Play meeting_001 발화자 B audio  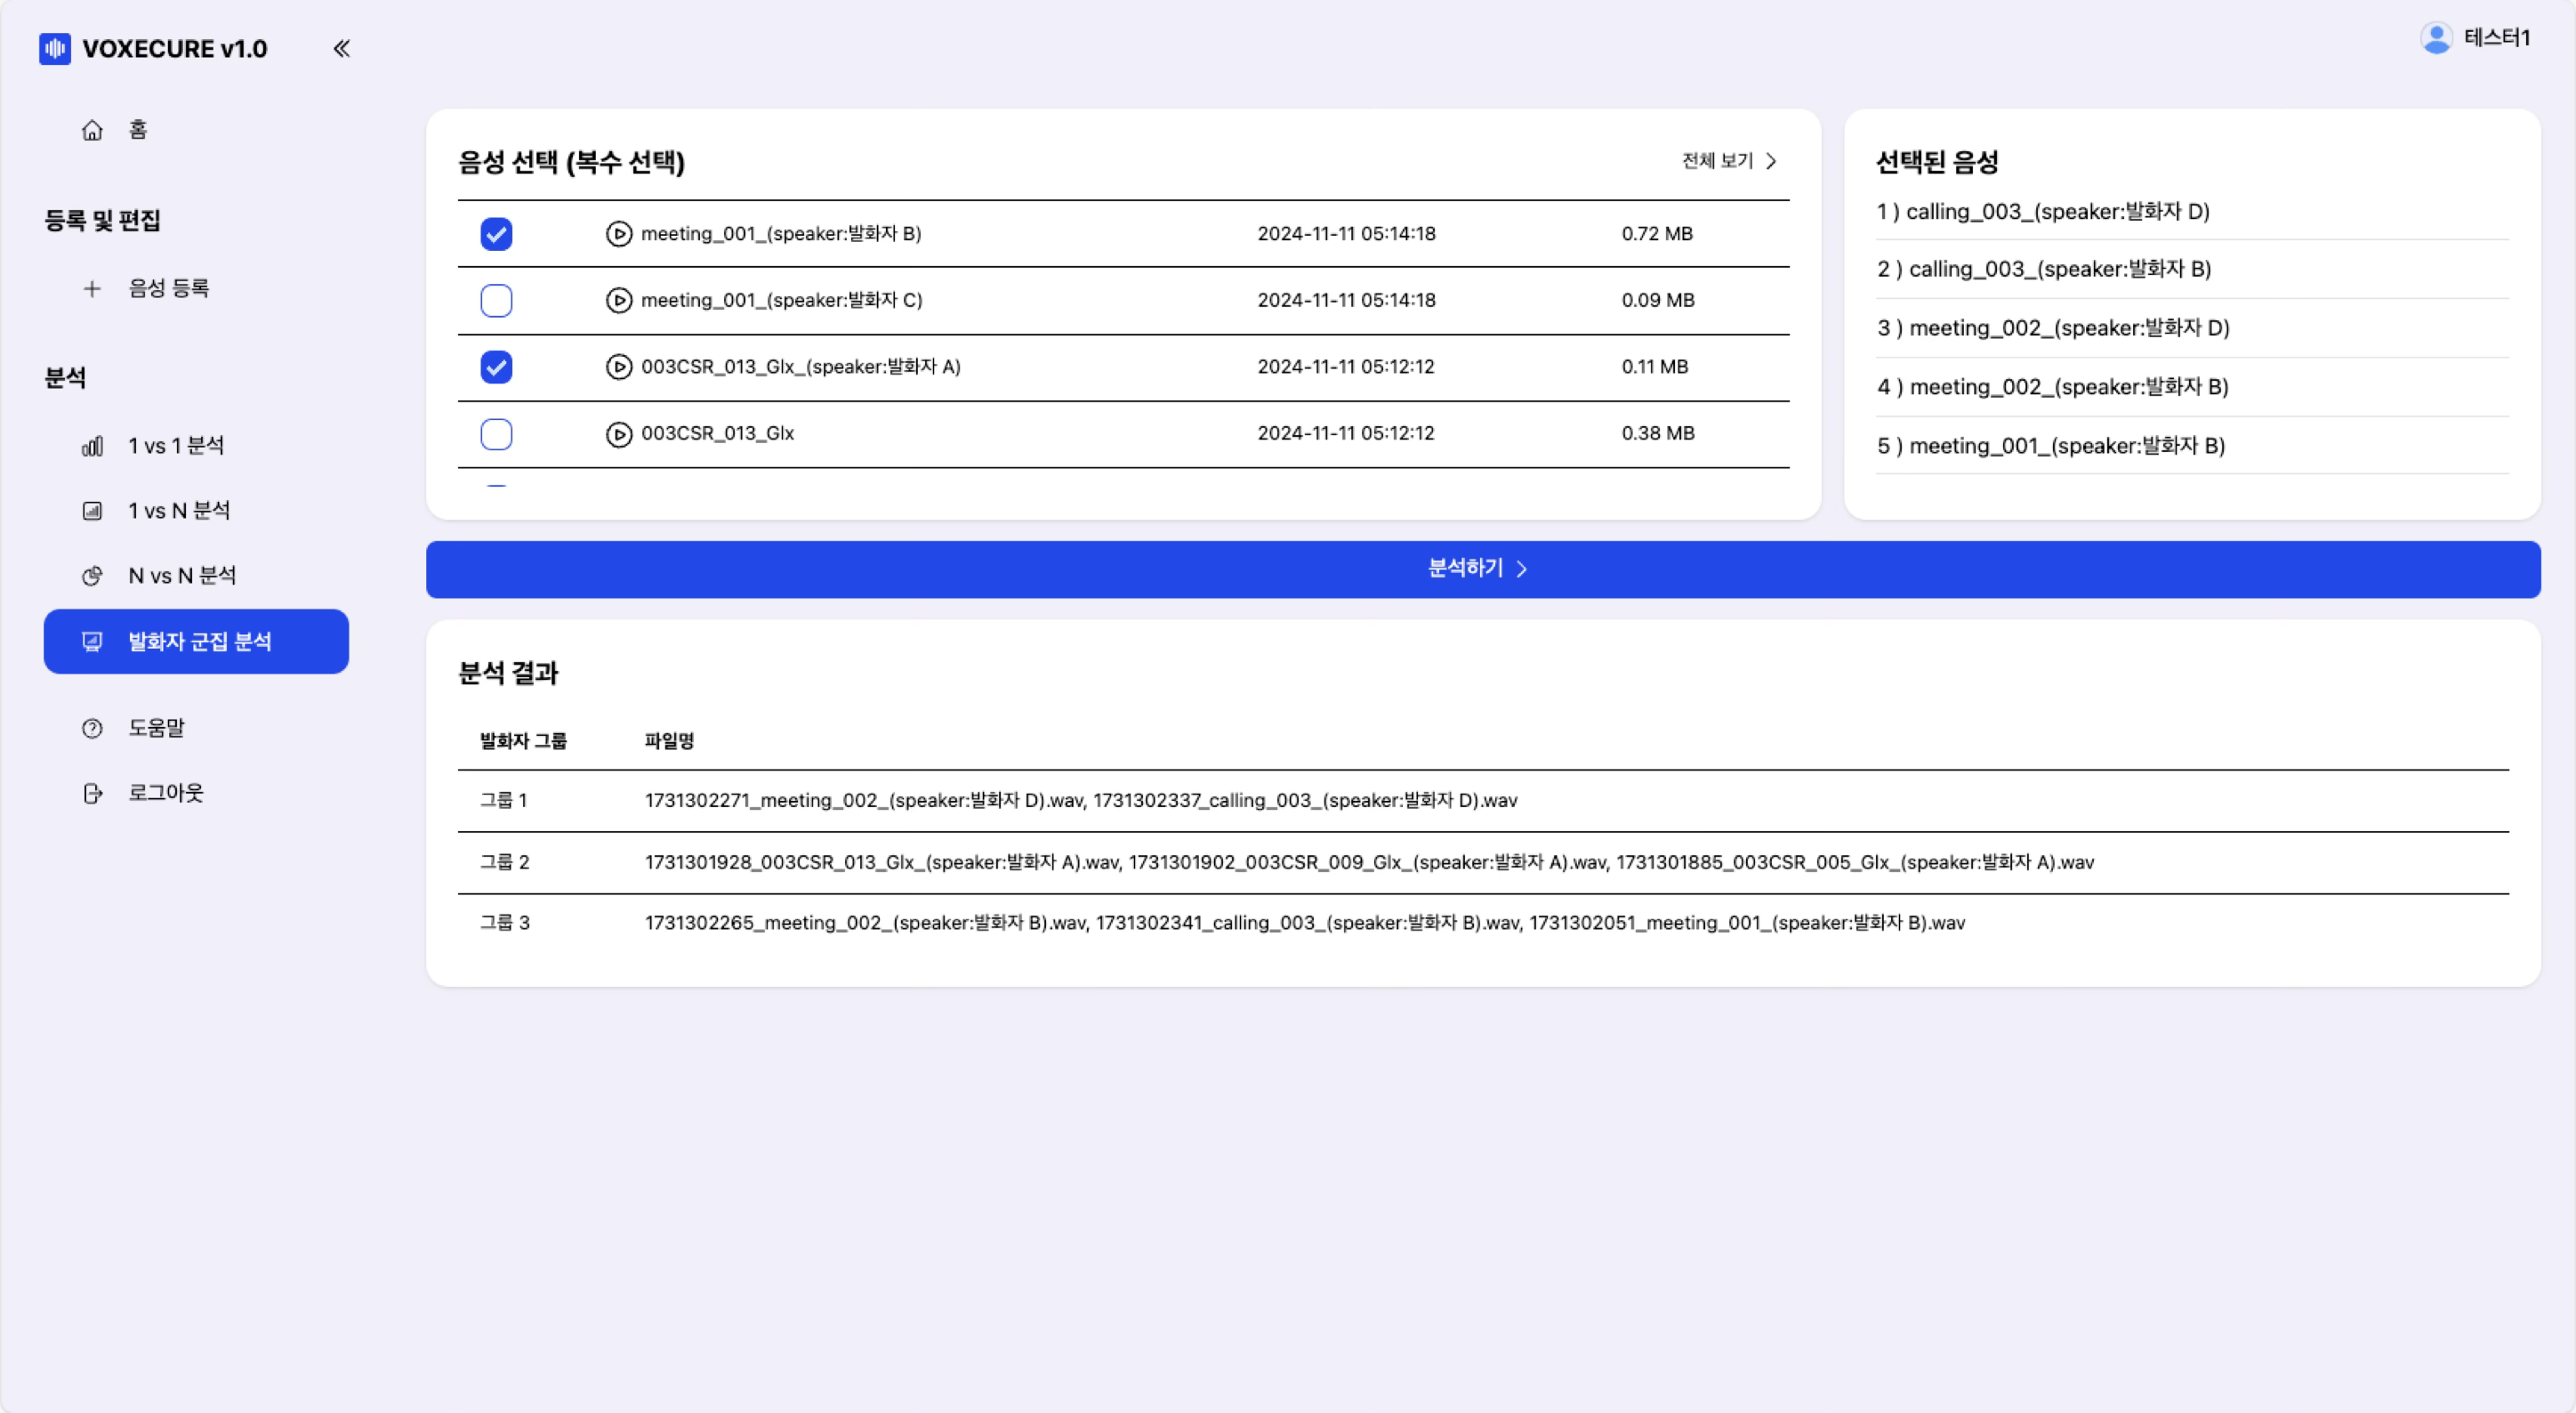[619, 234]
